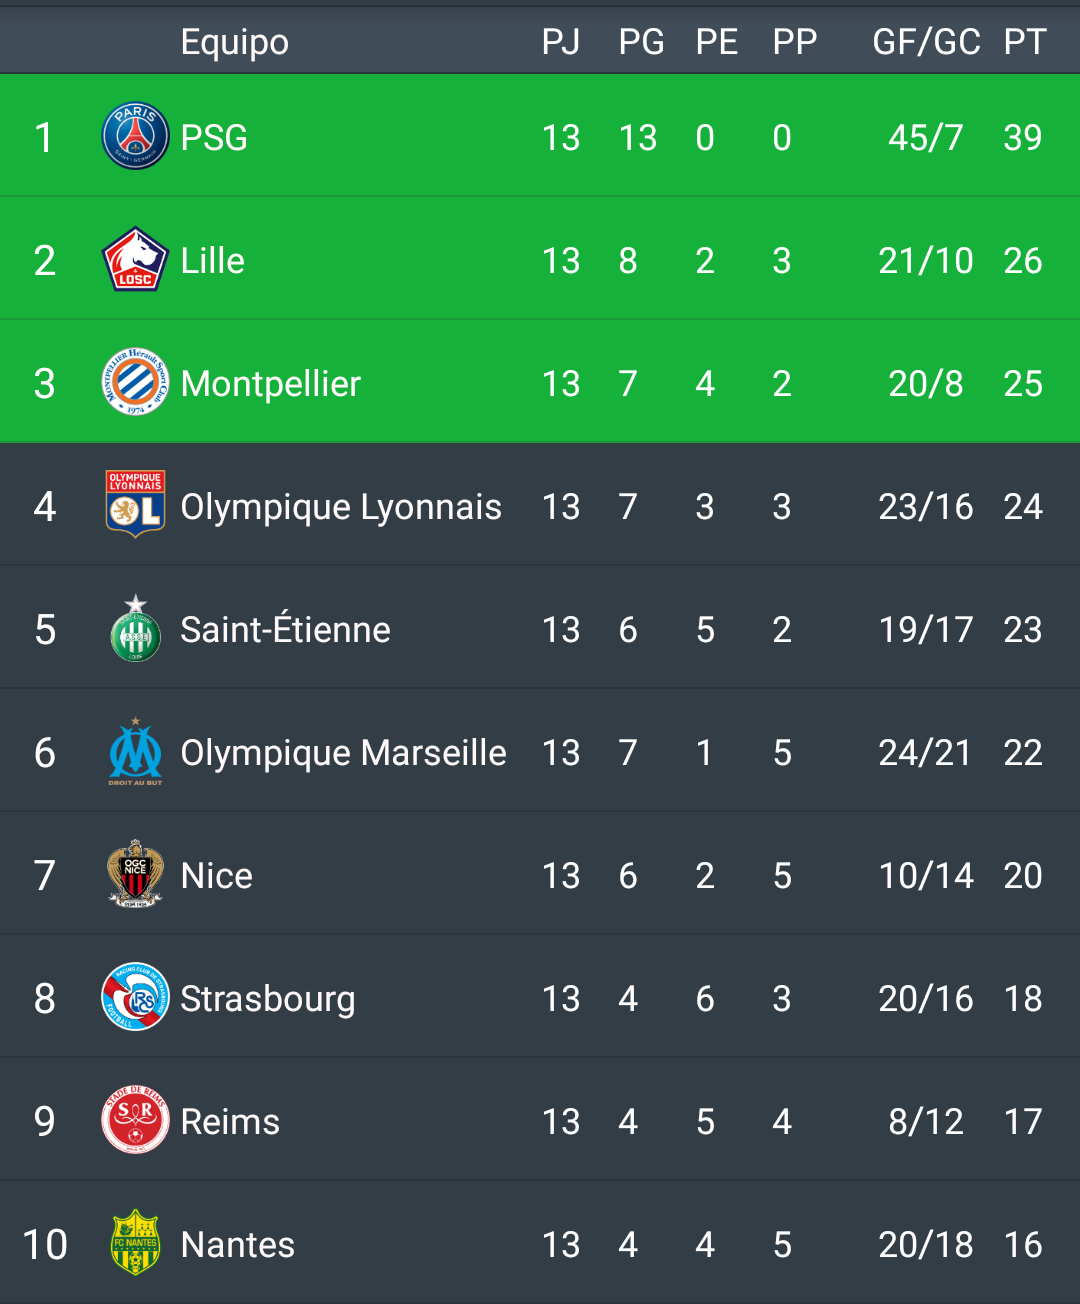
Task: Open the Olympique Lyonnais team name
Action: coord(341,507)
